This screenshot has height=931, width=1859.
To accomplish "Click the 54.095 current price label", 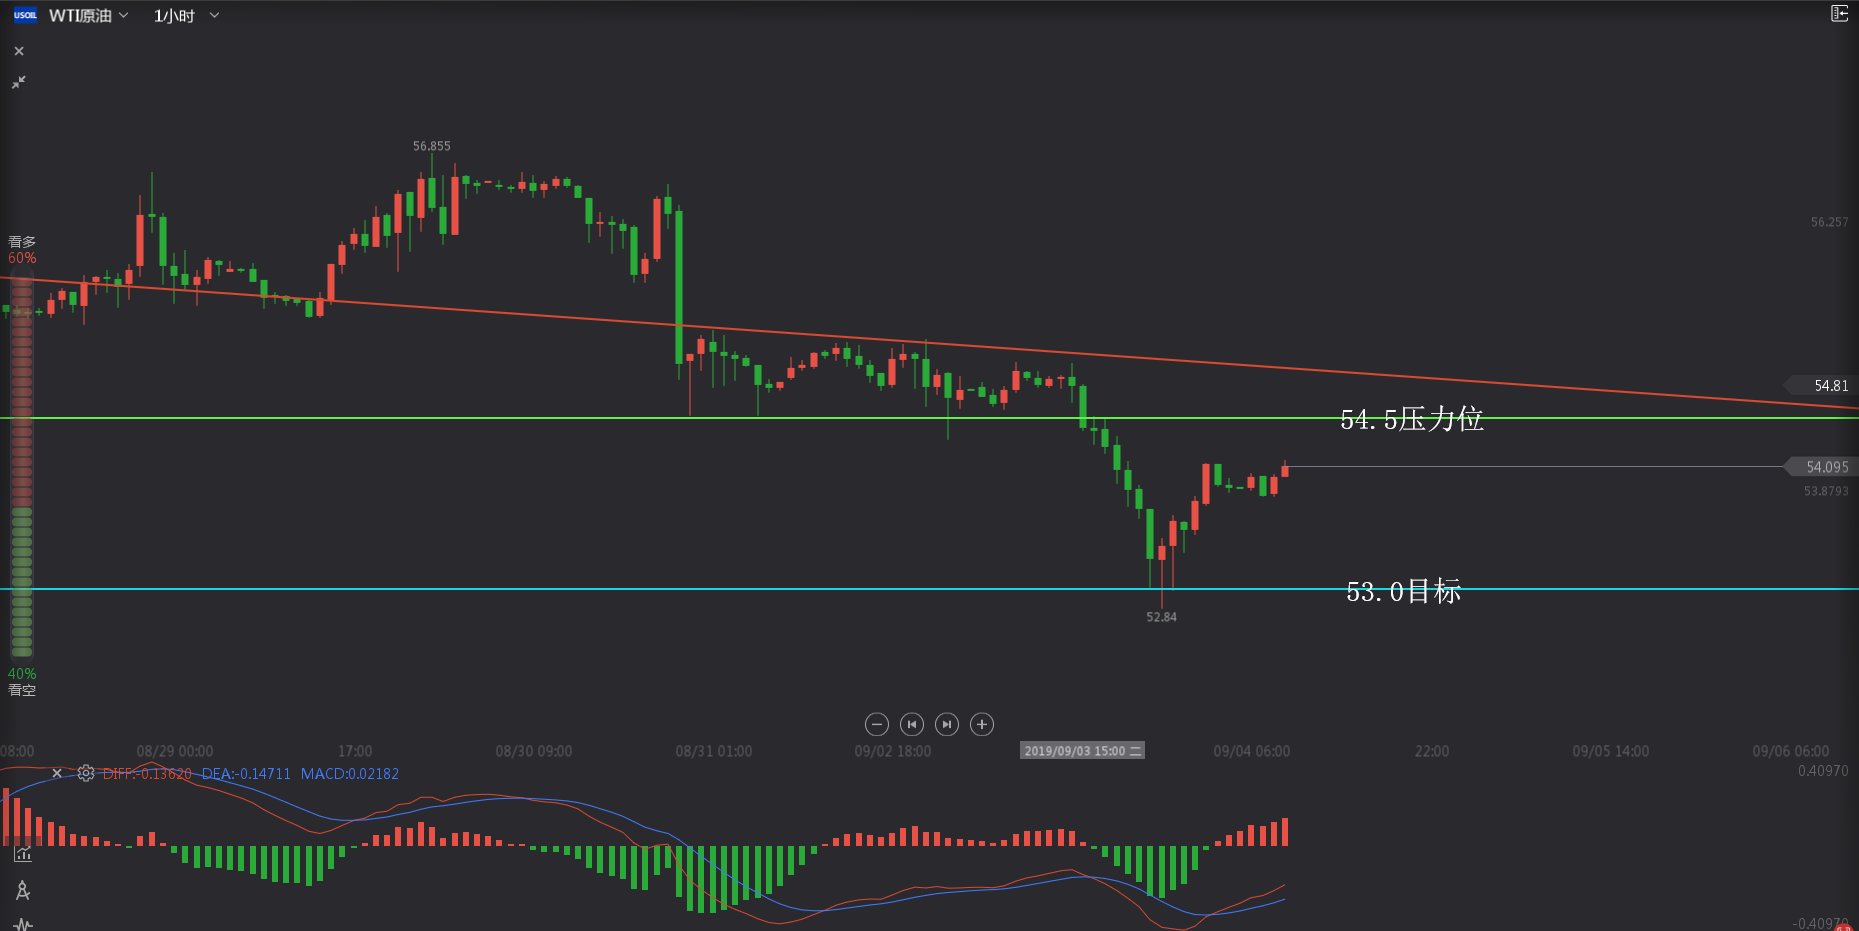I will [x=1826, y=467].
